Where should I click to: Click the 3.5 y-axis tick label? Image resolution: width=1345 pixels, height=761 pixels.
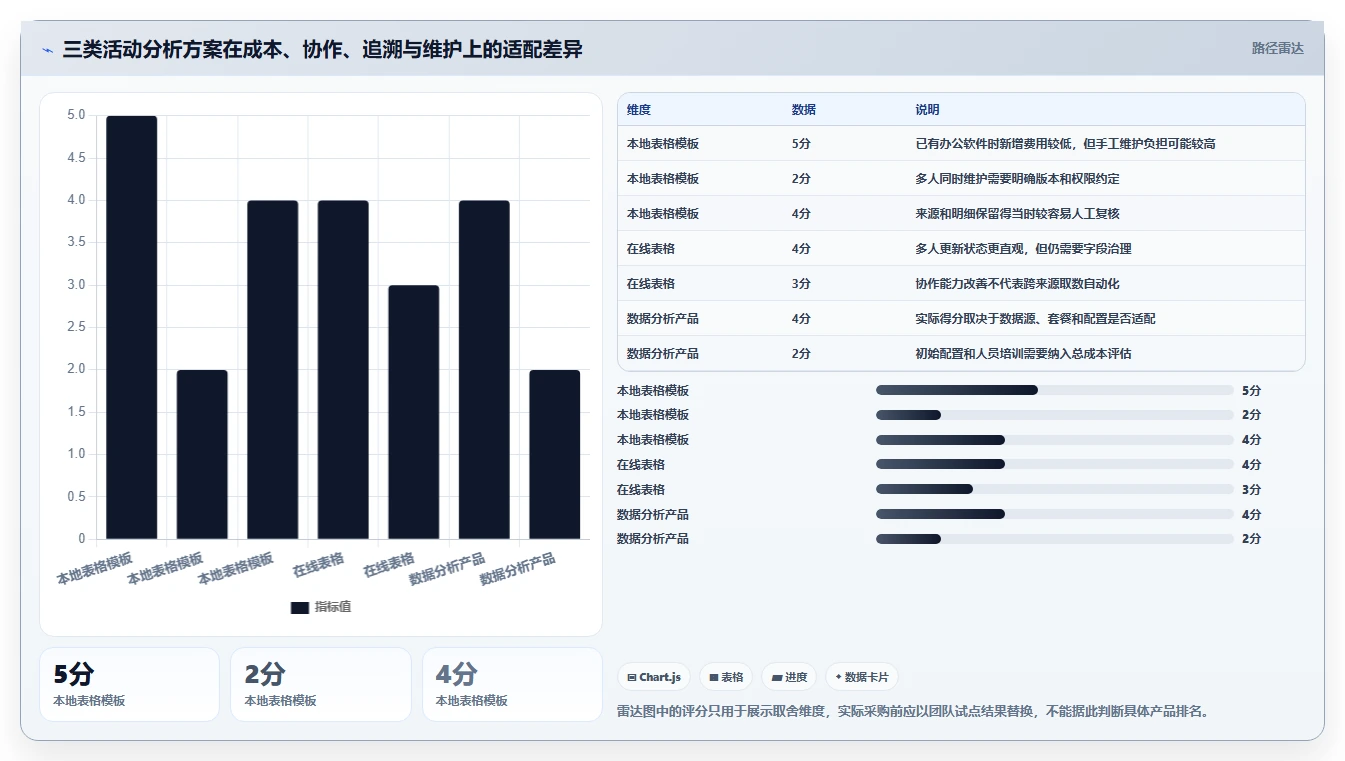point(76,243)
